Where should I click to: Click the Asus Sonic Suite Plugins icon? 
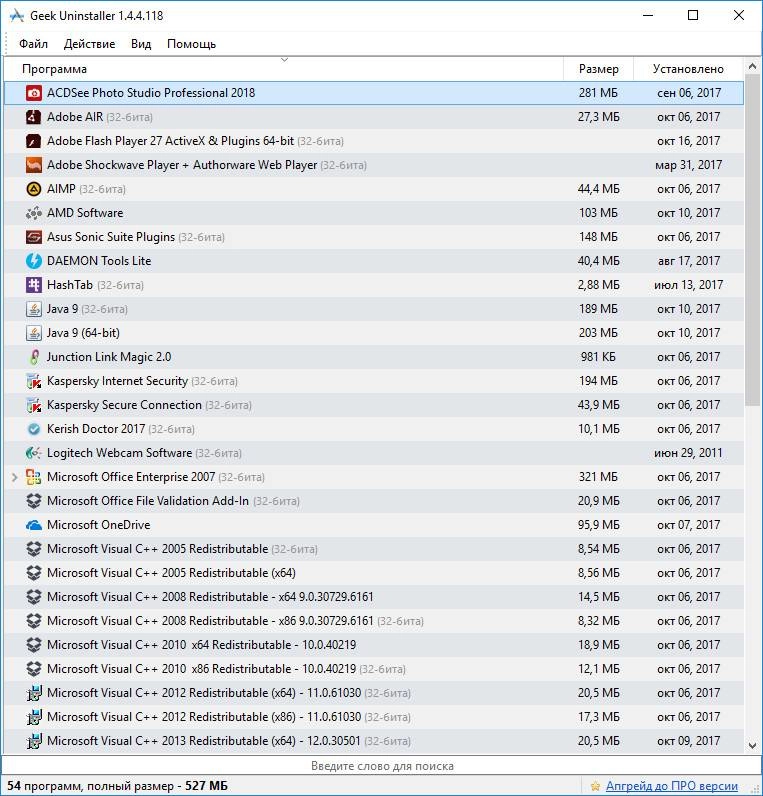tap(34, 237)
